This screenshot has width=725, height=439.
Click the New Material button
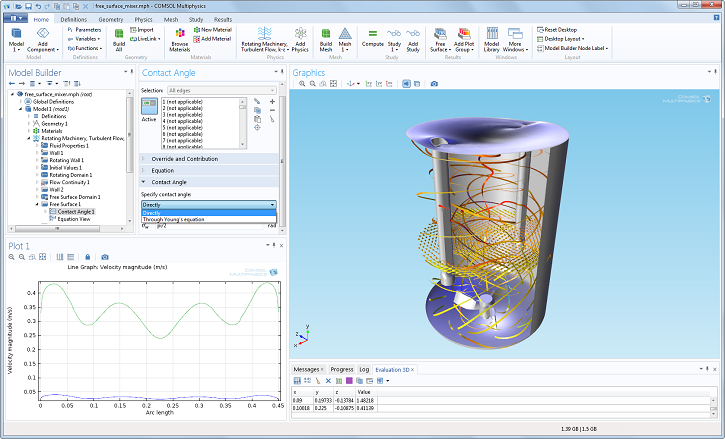tap(212, 30)
